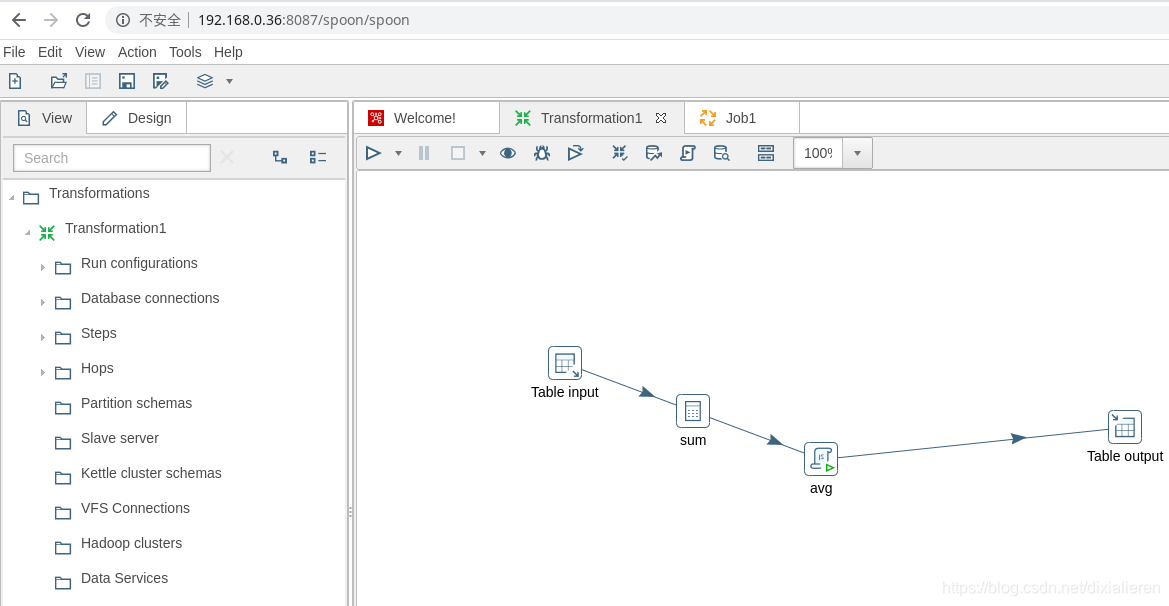The width and height of the screenshot is (1169, 606).
Task: Click the Pause transformation icon
Action: point(424,153)
